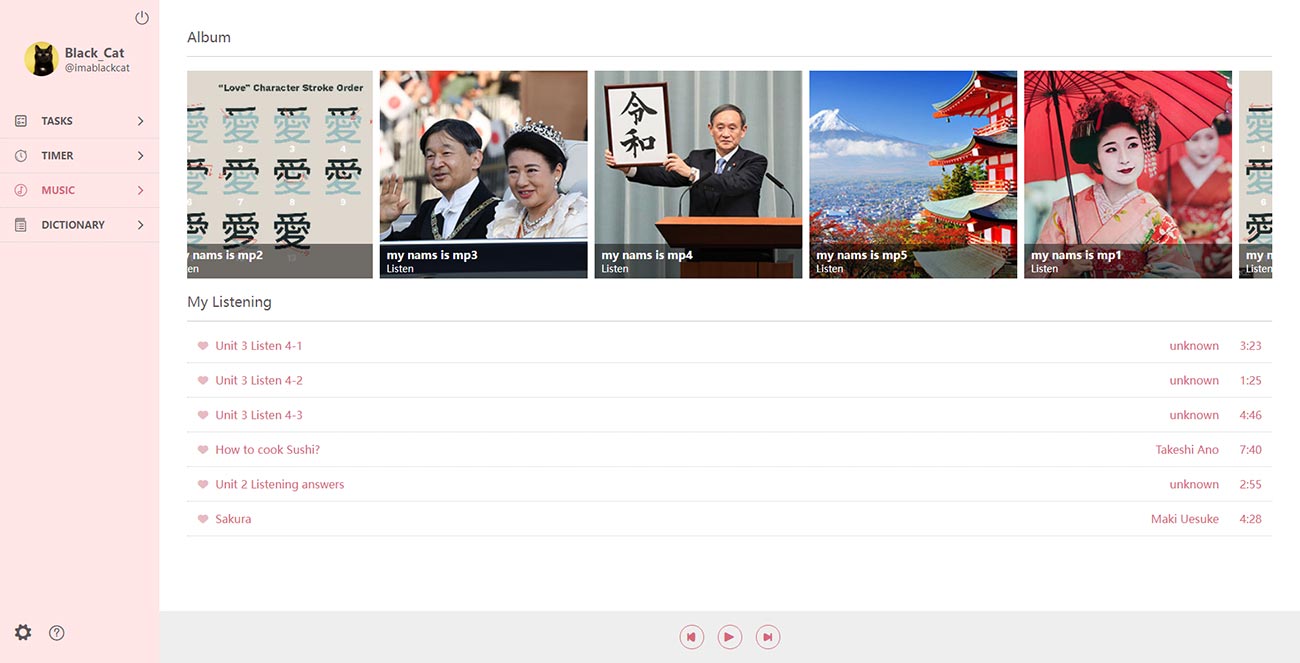This screenshot has width=1300, height=663.
Task: Play the track How to cook Sushi?
Action: point(267,450)
